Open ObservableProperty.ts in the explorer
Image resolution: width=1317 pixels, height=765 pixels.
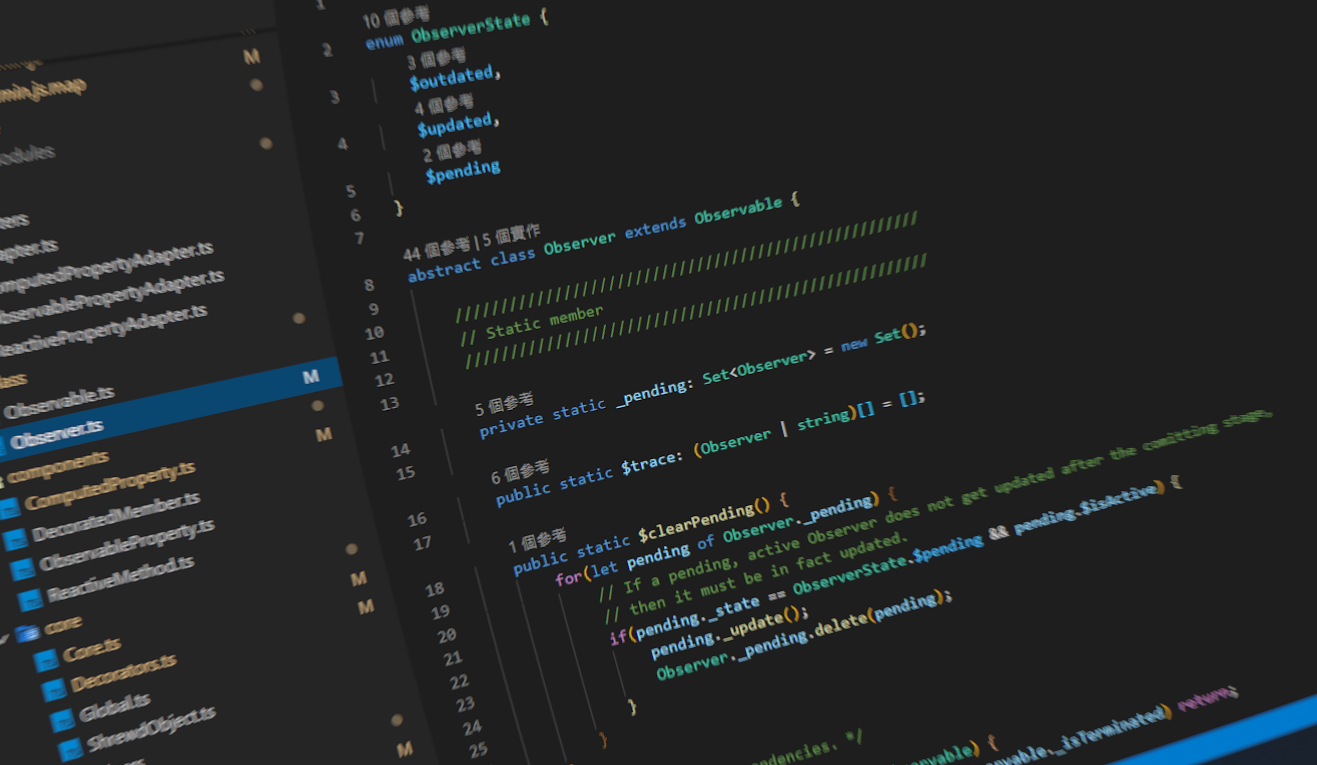click(x=127, y=545)
